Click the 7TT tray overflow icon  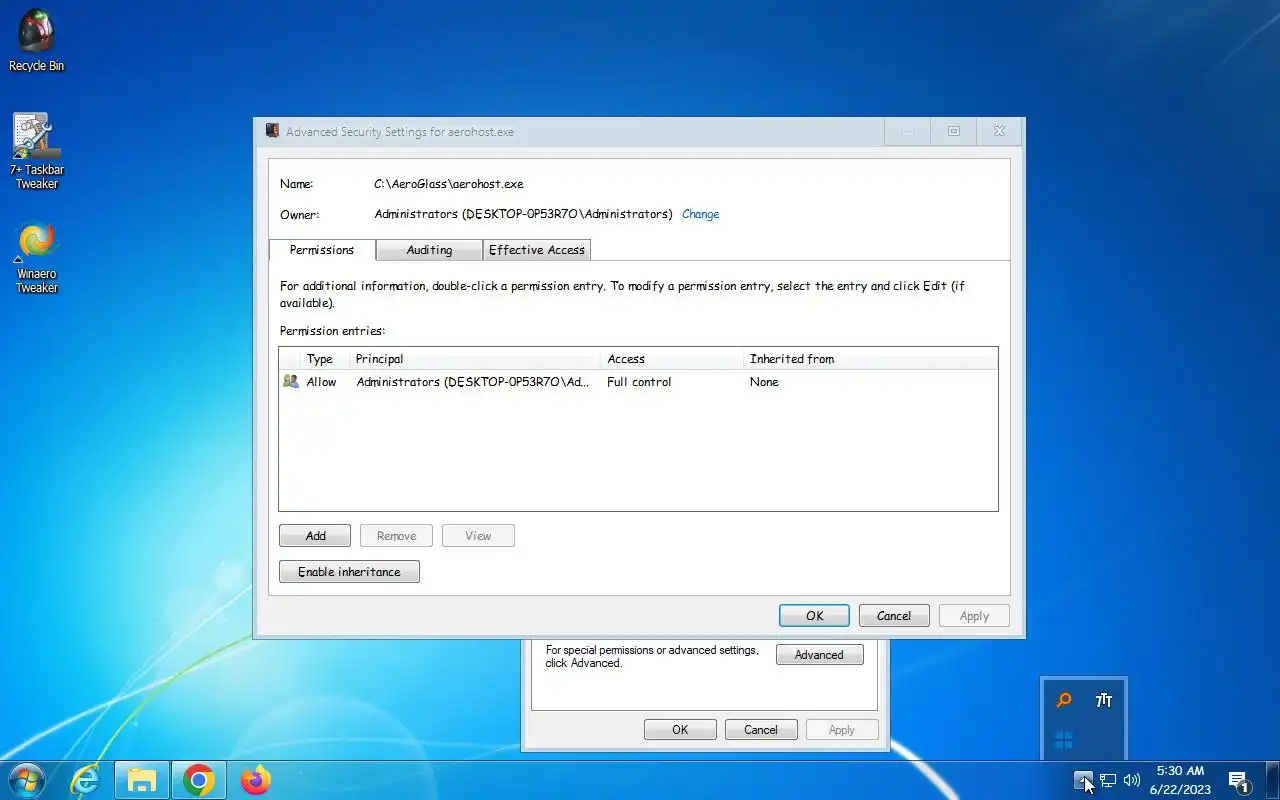1104,700
